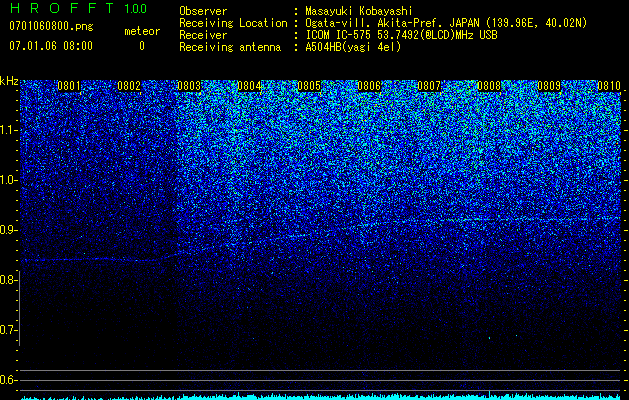Screen dimensions: 629x400
Task: Click the 0.7 kHz axis label
Action: [8, 330]
